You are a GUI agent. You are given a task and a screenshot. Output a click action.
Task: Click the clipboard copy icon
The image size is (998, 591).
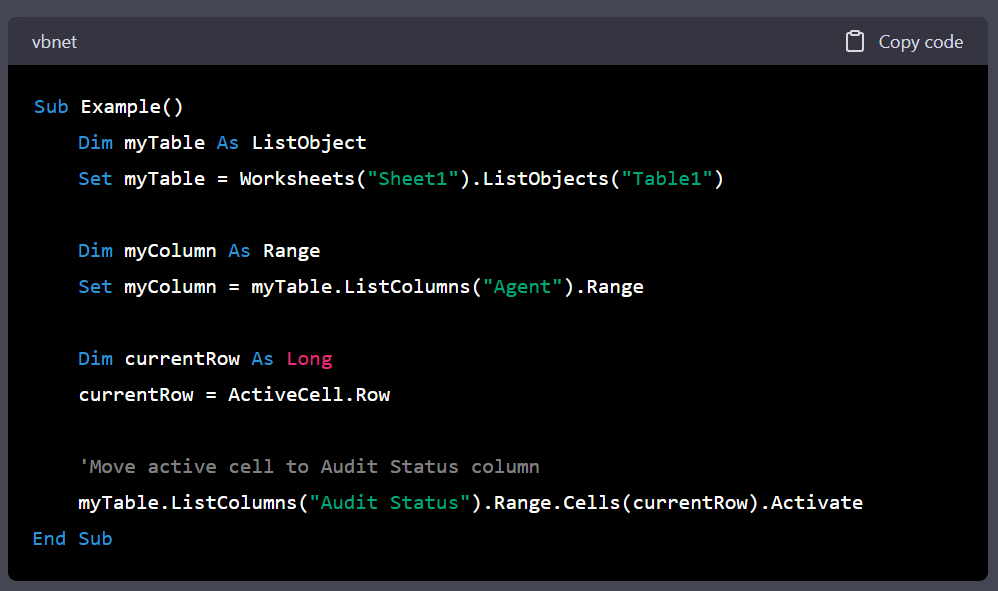click(x=854, y=41)
